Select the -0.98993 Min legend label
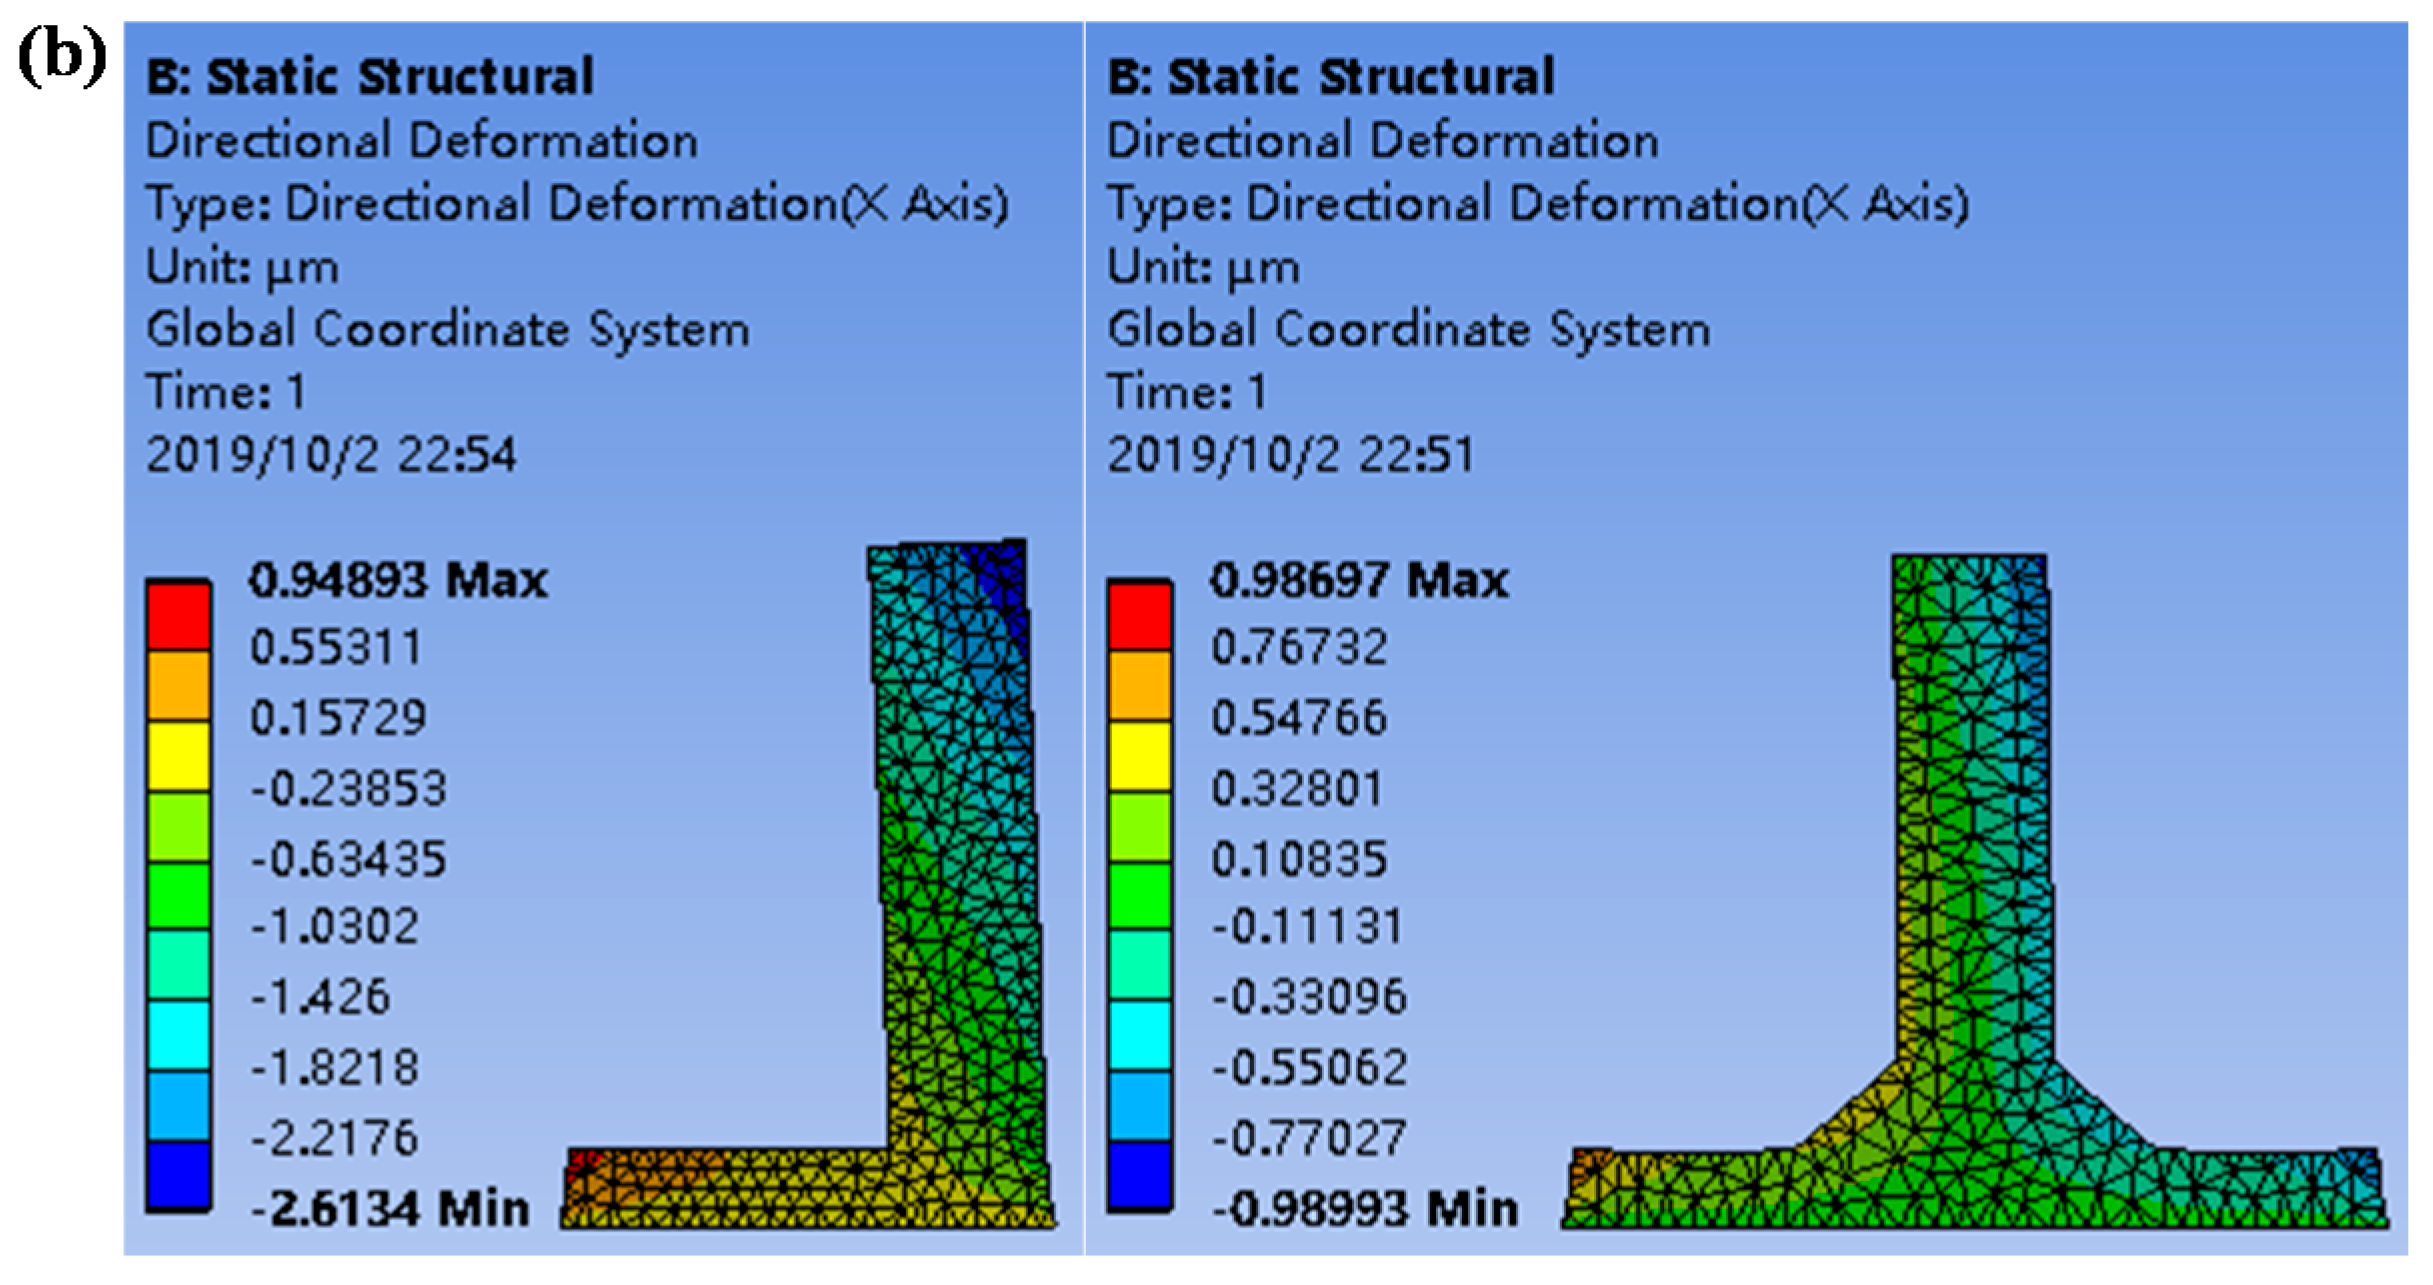This screenshot has height=1285, width=2433. [x=1365, y=1209]
